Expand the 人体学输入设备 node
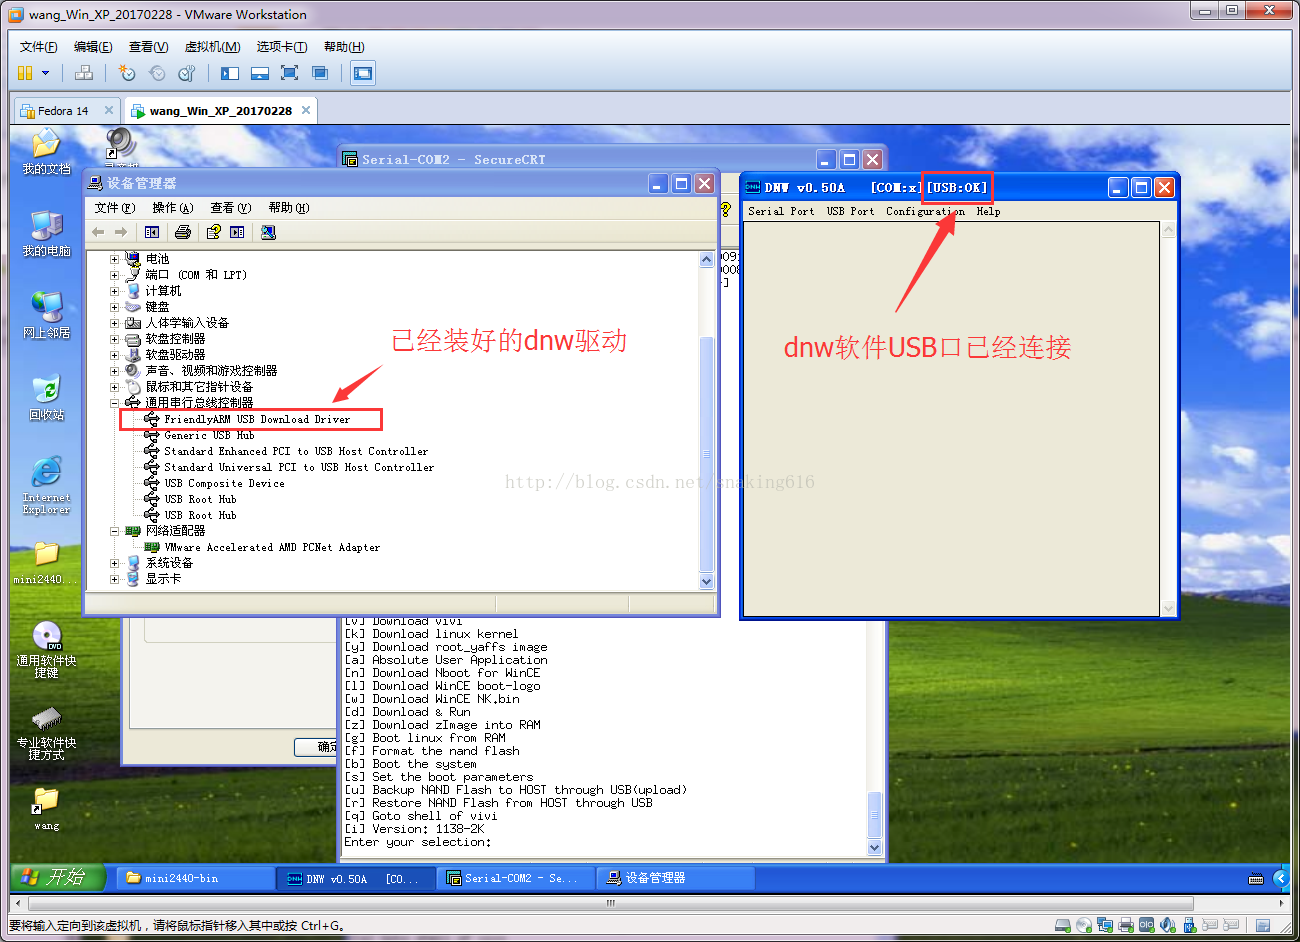The width and height of the screenshot is (1300, 942). coord(114,323)
